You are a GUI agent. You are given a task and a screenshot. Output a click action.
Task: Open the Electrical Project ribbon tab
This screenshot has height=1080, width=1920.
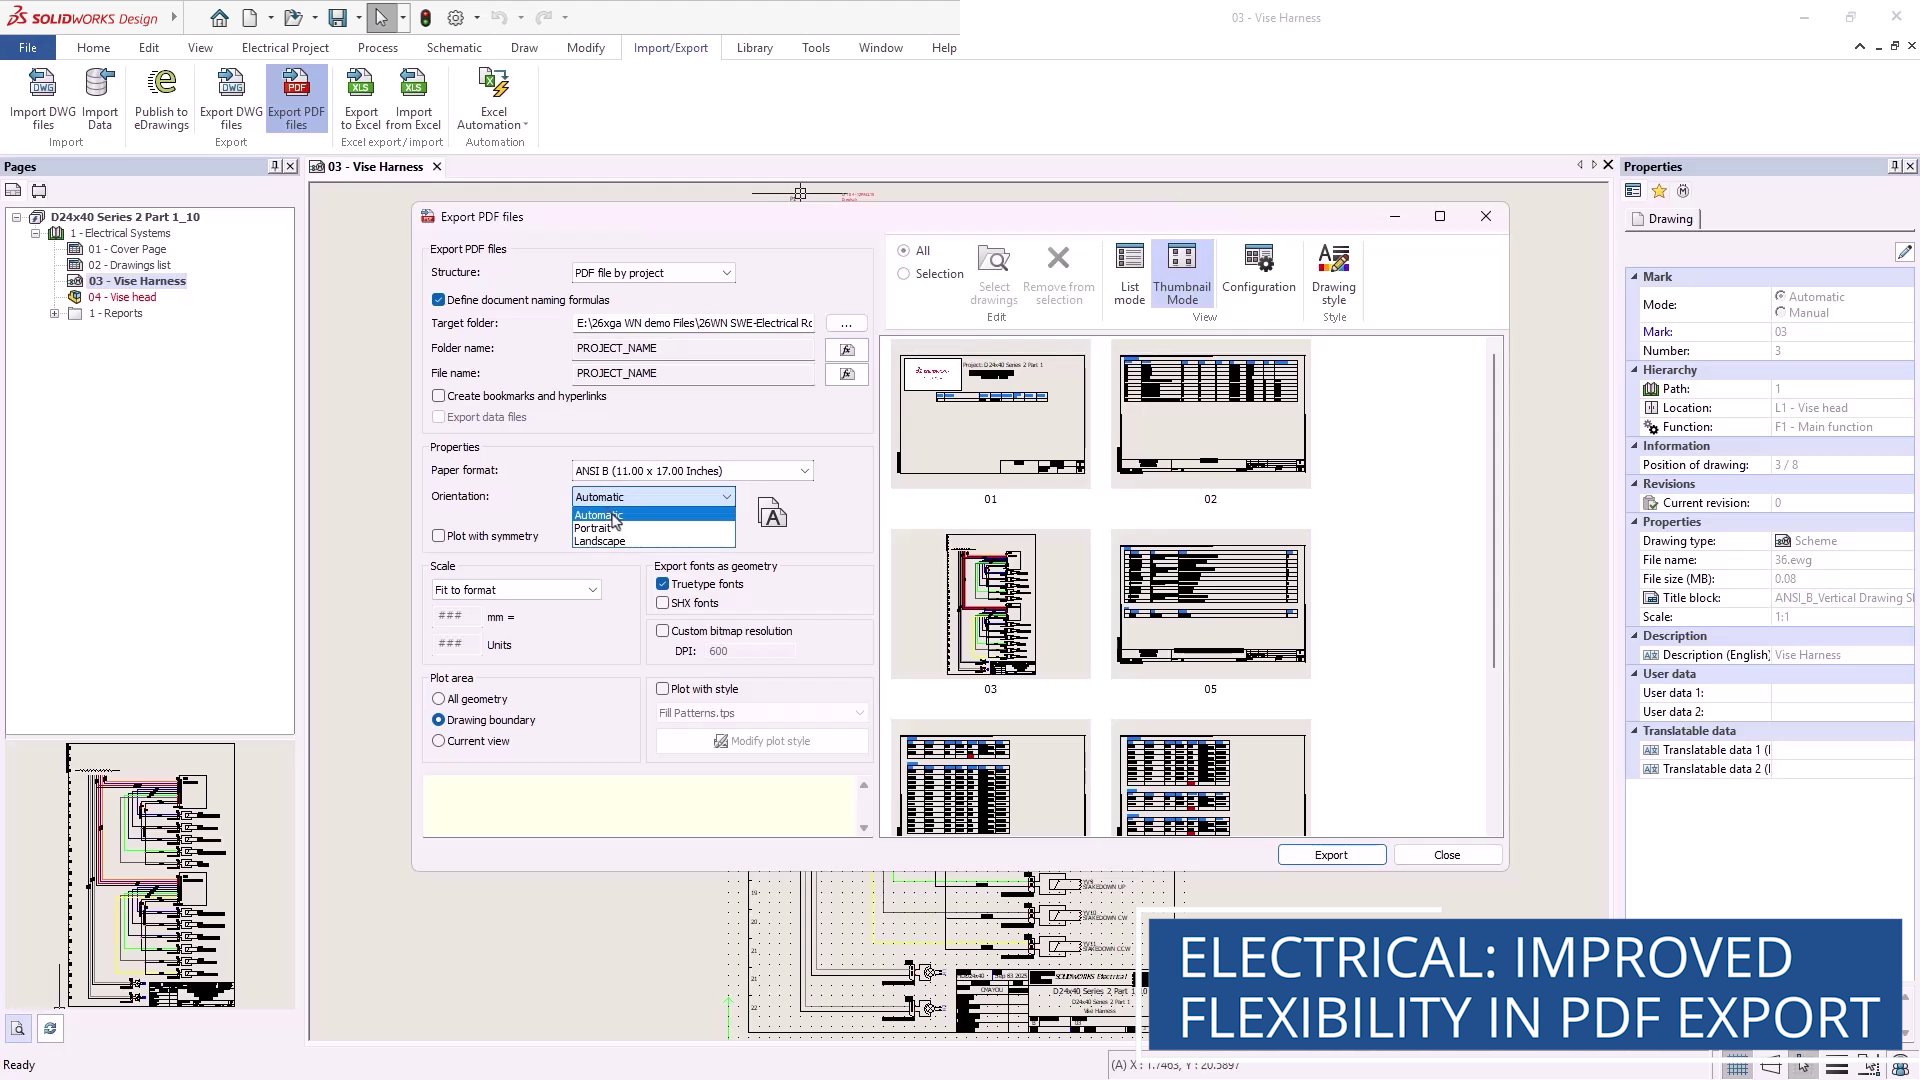285,48
